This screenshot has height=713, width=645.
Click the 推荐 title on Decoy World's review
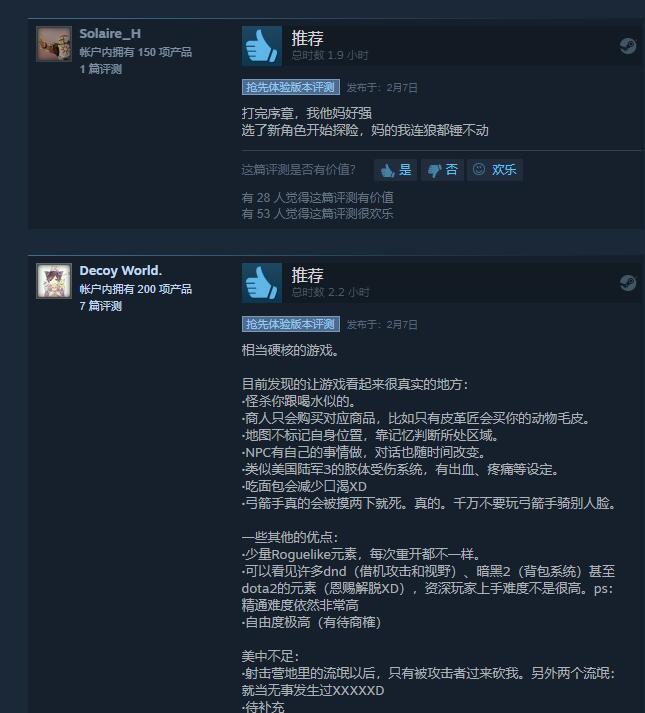(307, 276)
